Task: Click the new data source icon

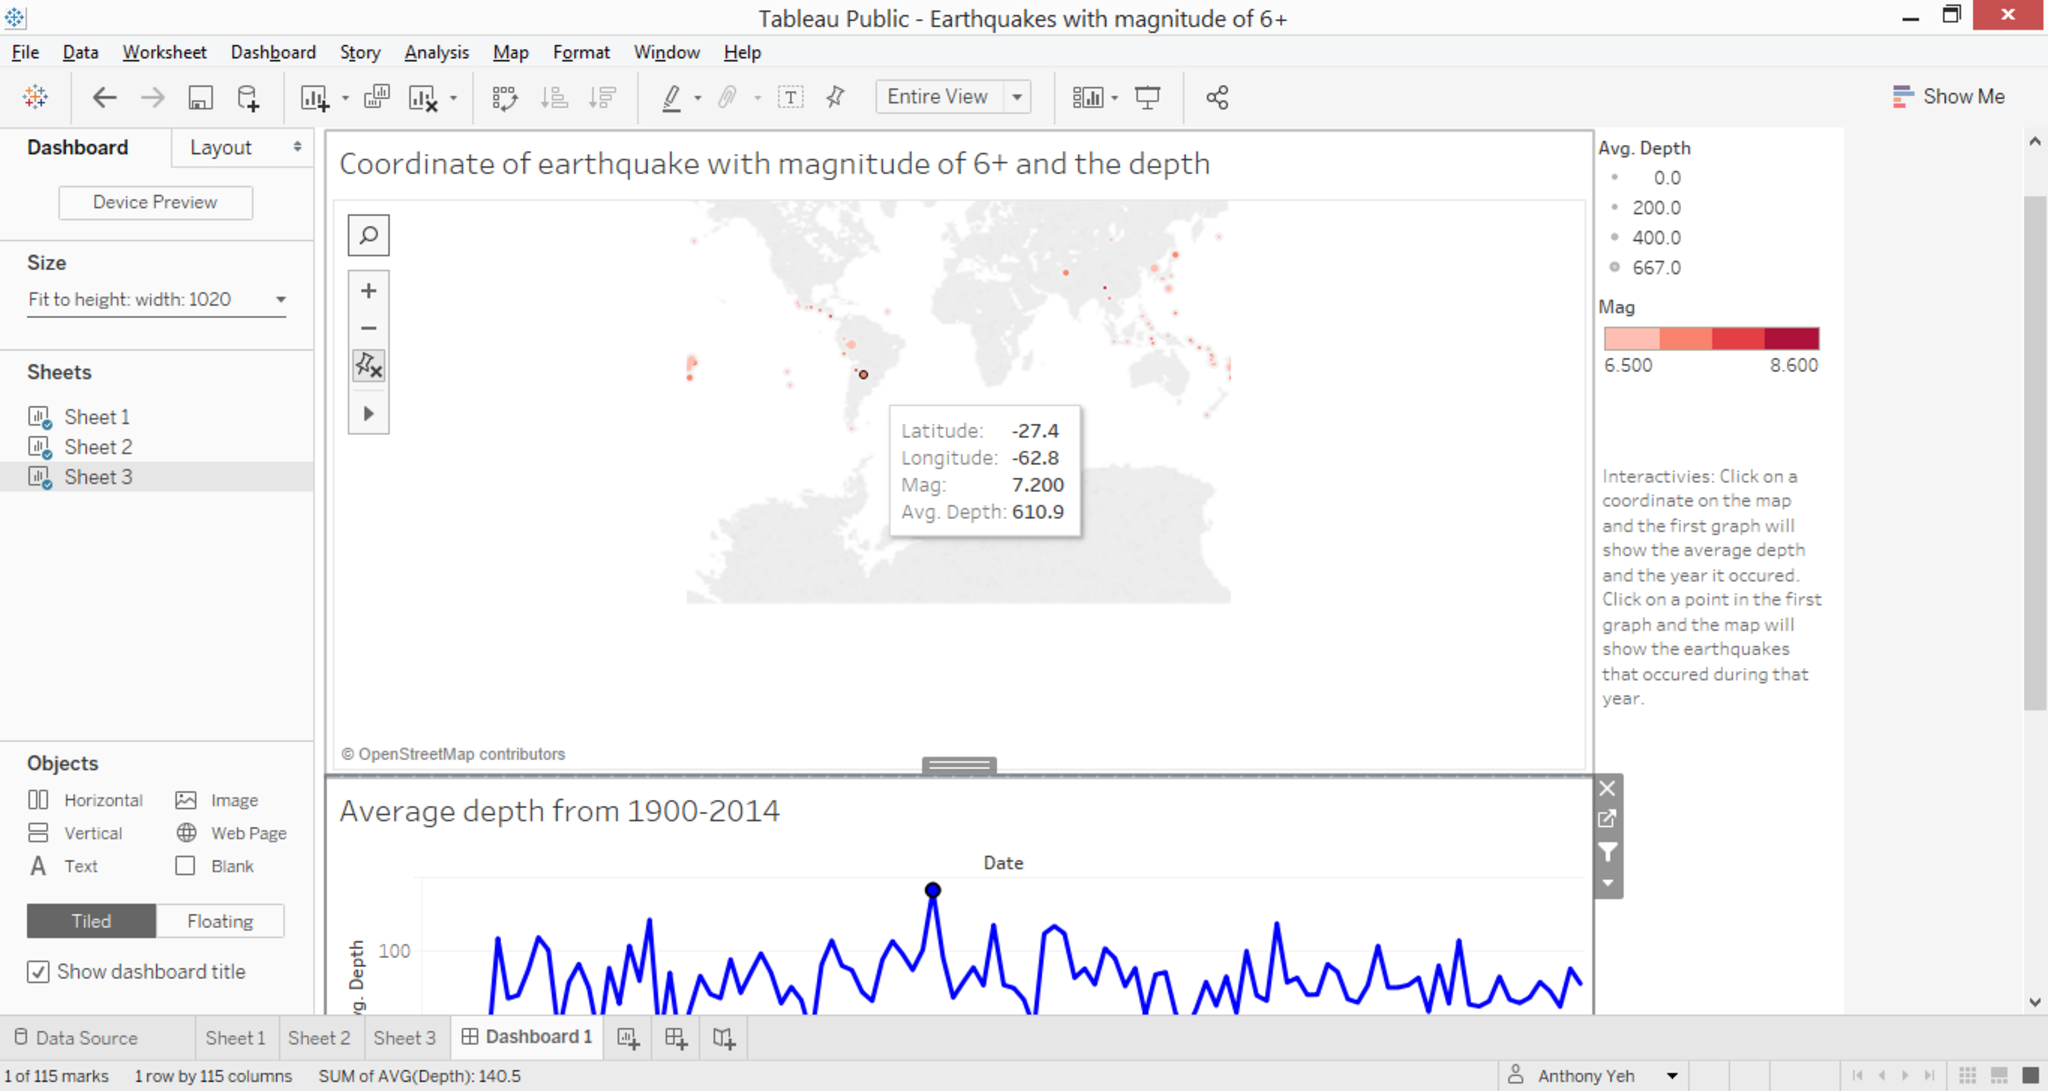Action: (248, 97)
